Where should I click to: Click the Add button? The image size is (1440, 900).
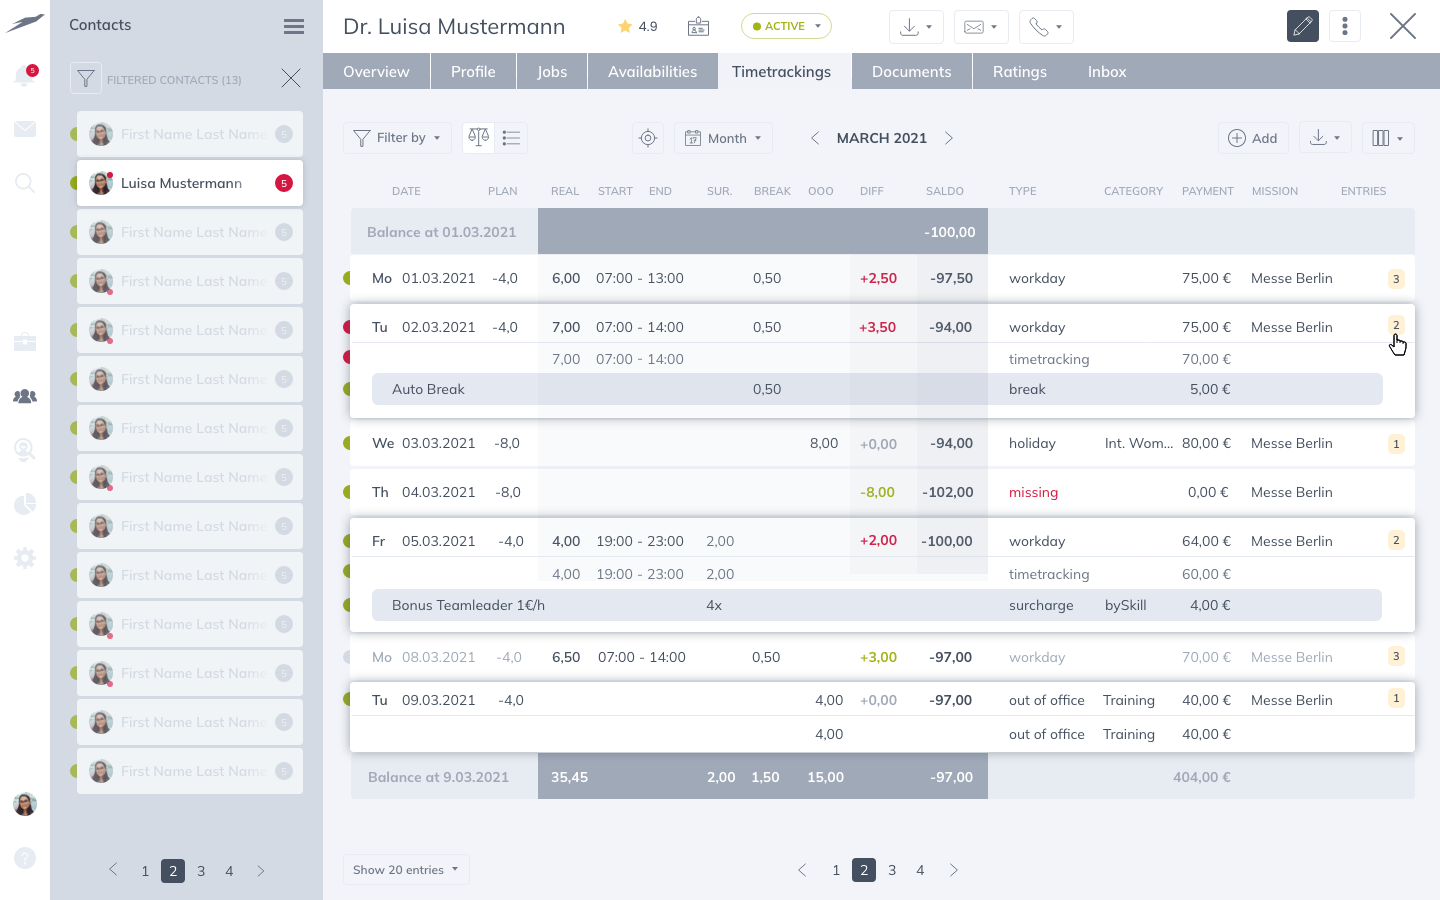tap(1252, 138)
